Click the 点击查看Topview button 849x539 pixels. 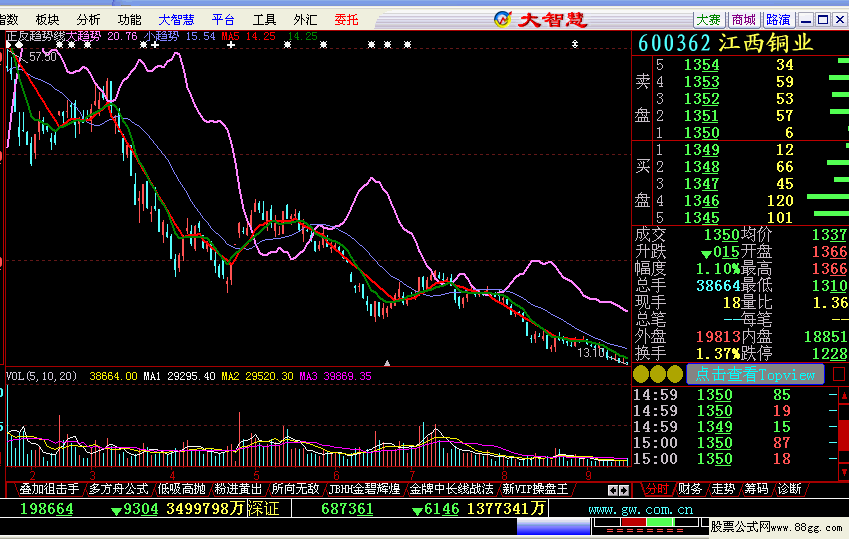[x=755, y=374]
